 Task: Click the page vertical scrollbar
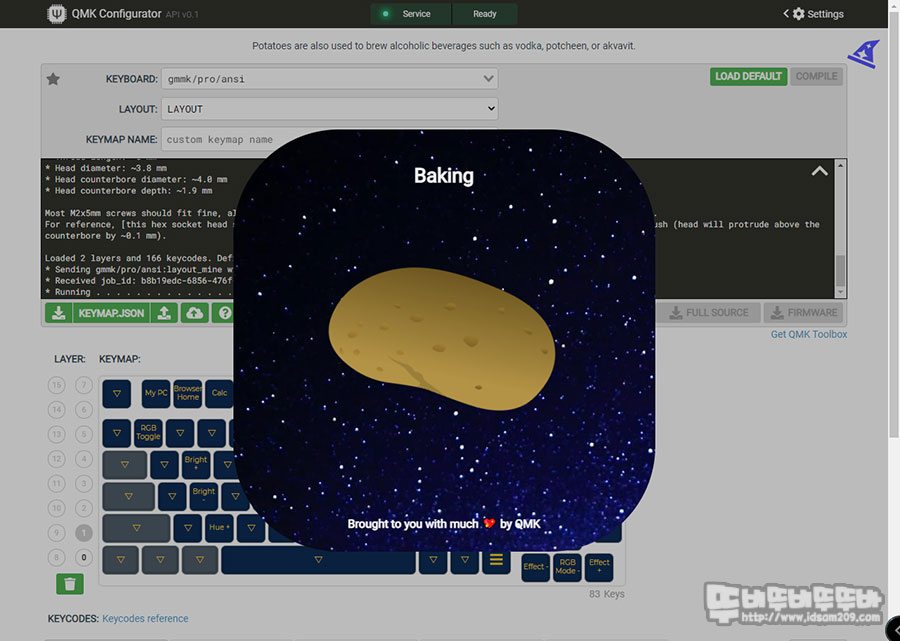(x=894, y=224)
